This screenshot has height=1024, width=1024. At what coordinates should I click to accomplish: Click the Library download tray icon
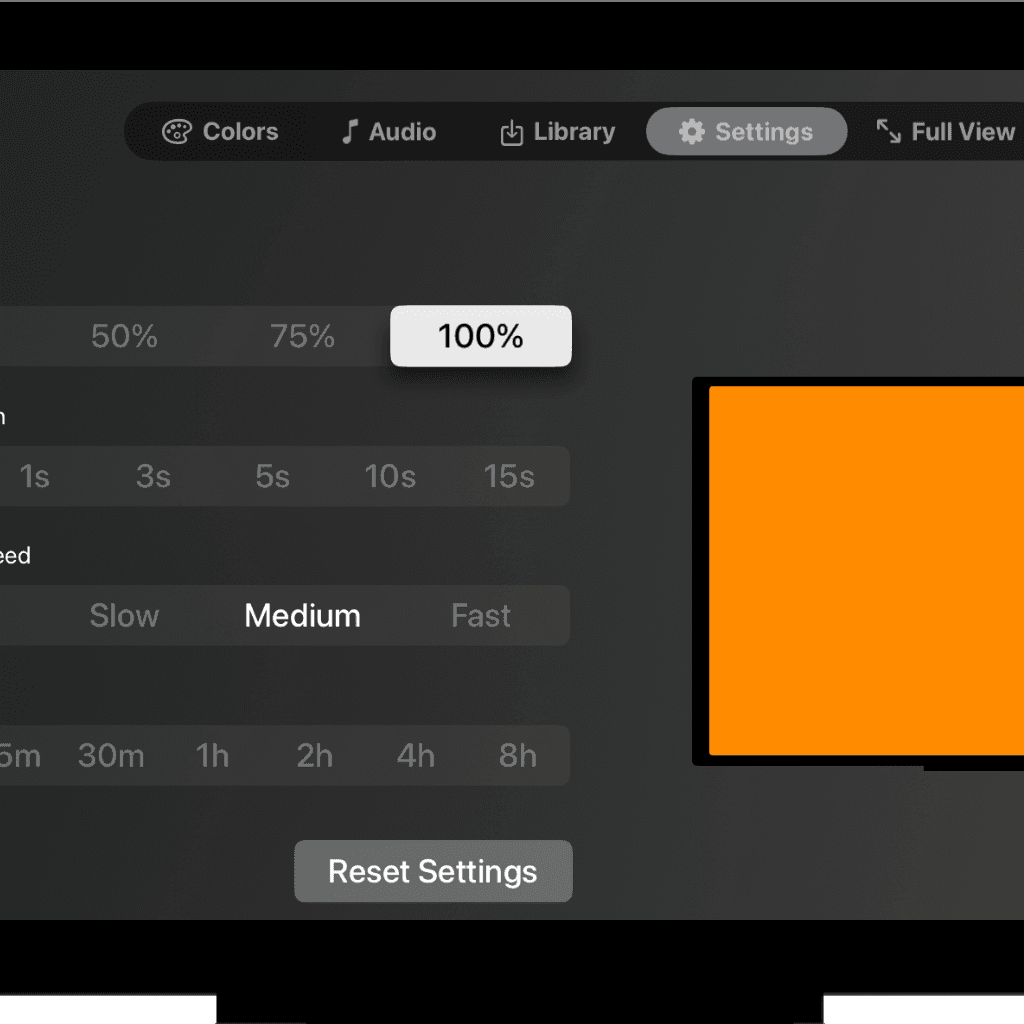(511, 133)
